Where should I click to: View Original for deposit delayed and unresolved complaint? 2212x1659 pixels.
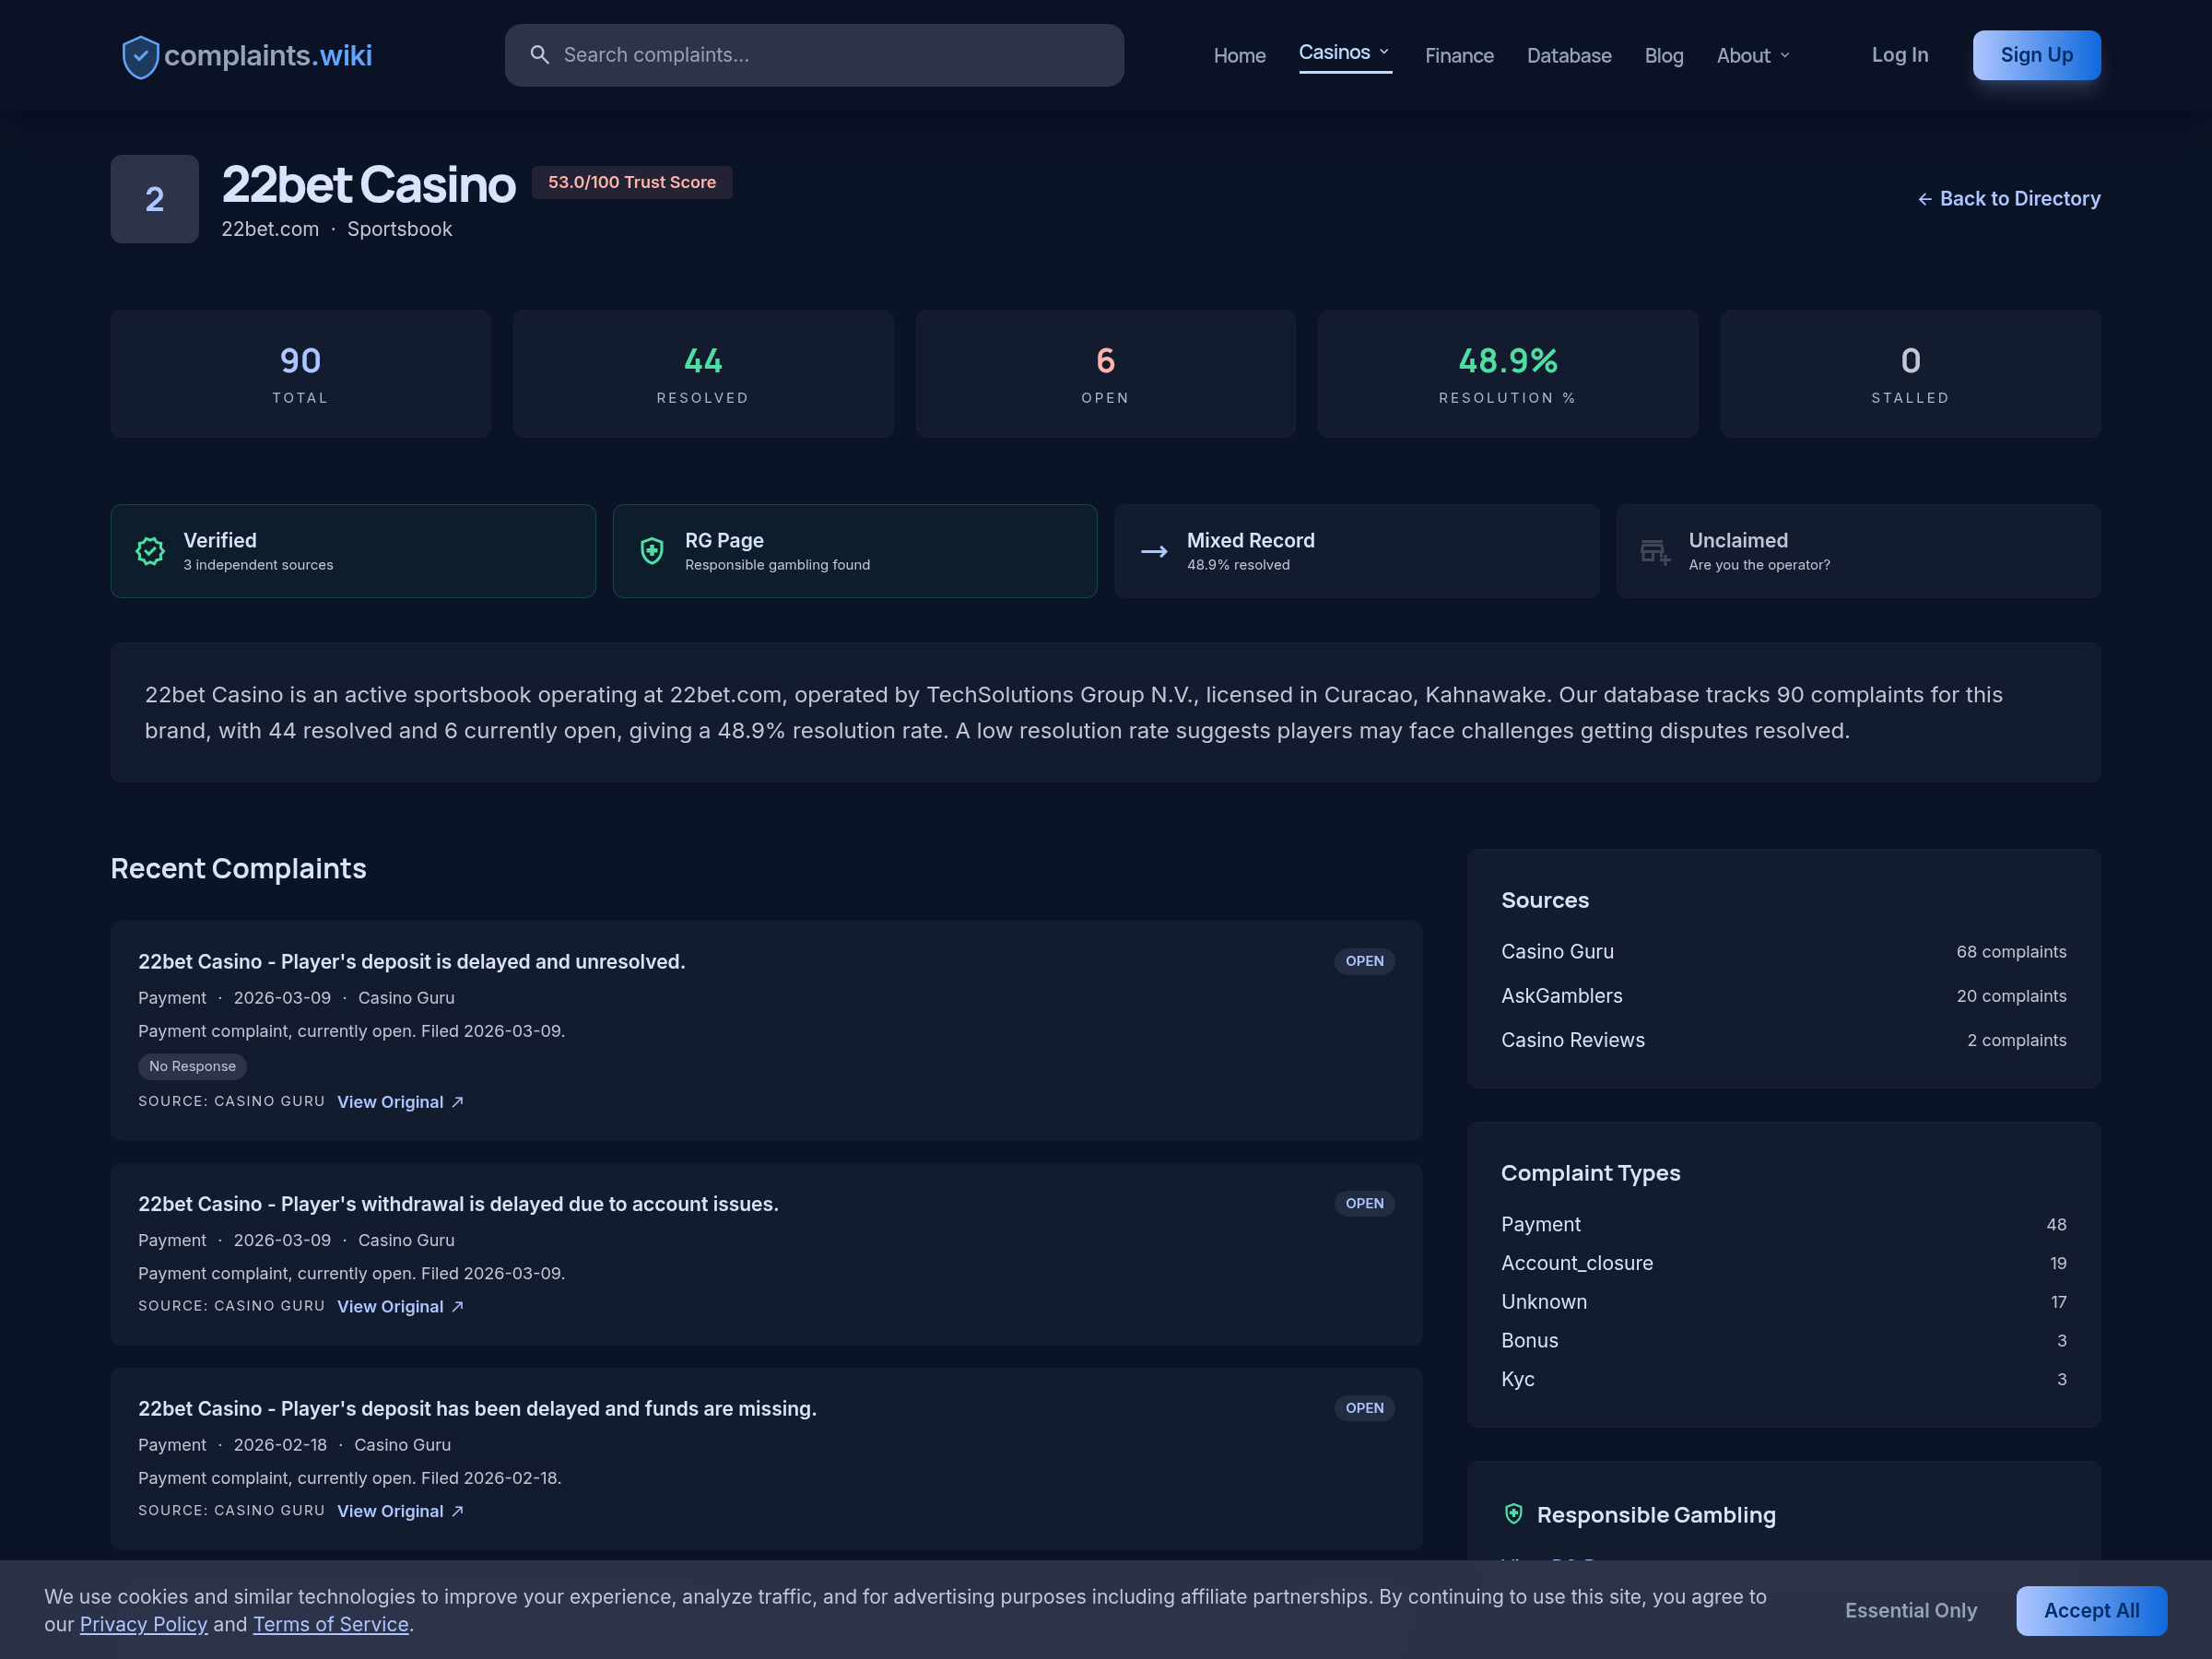coord(400,1102)
